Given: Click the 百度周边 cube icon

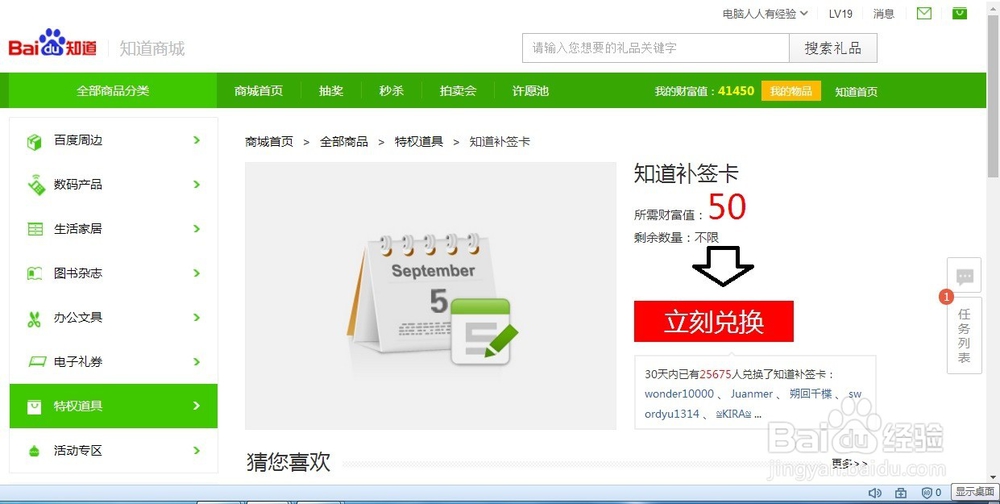Looking at the screenshot, I should tap(34, 141).
